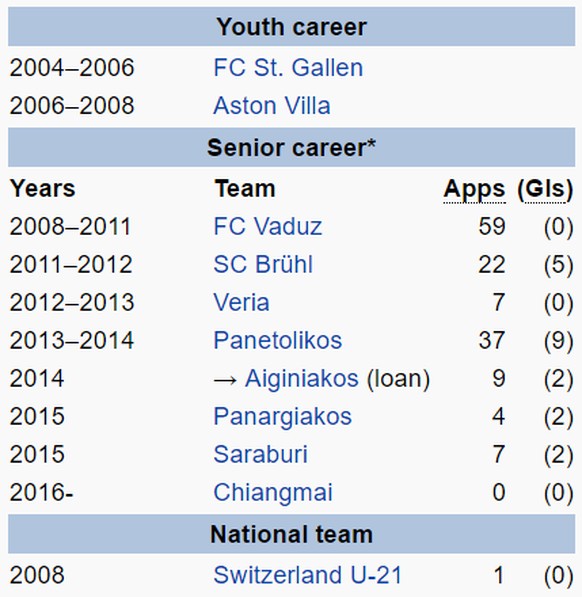Click the 59 appearances value for Vaduz
582x597 pixels.
pyautogui.click(x=492, y=227)
